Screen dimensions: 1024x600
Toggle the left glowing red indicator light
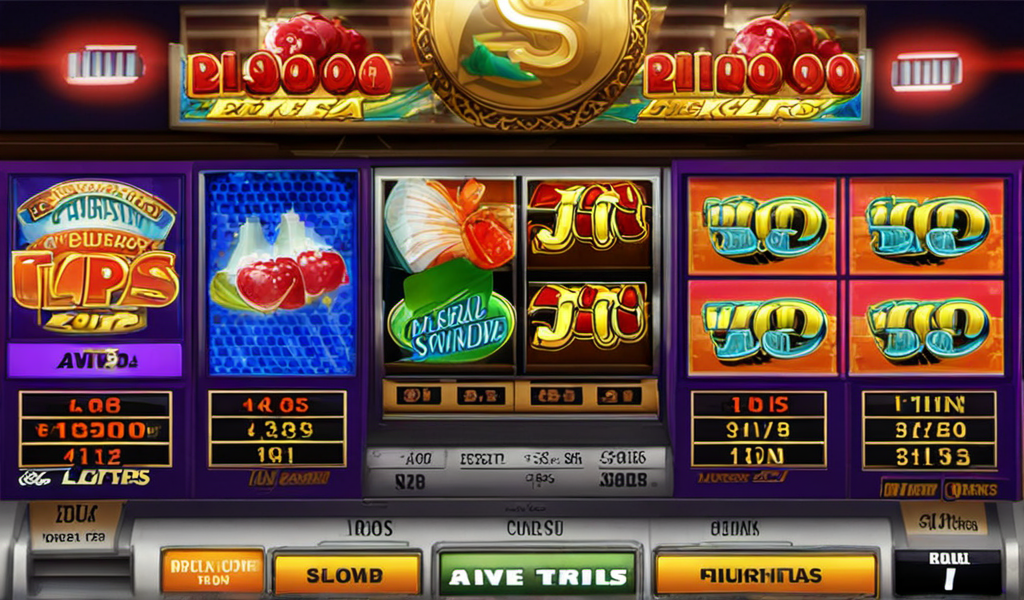[104, 65]
